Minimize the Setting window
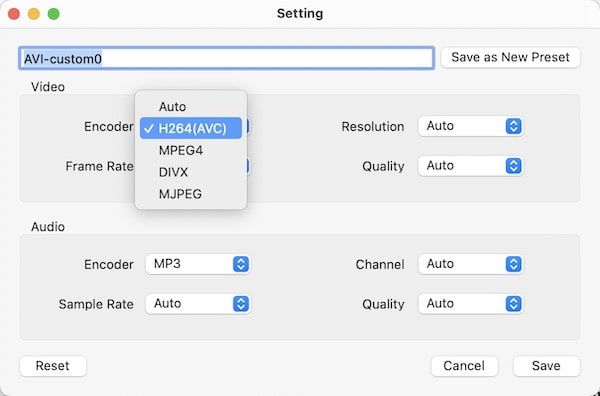The width and height of the screenshot is (600, 396). pyautogui.click(x=34, y=14)
